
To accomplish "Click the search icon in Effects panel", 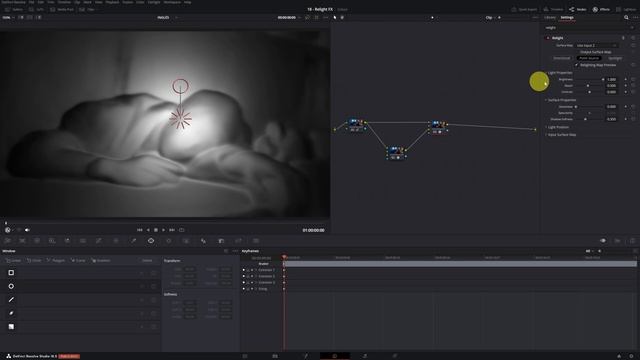I will pos(626,18).
